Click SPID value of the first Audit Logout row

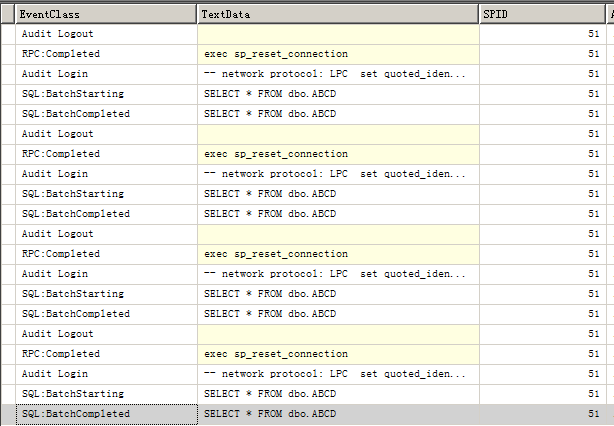point(594,34)
